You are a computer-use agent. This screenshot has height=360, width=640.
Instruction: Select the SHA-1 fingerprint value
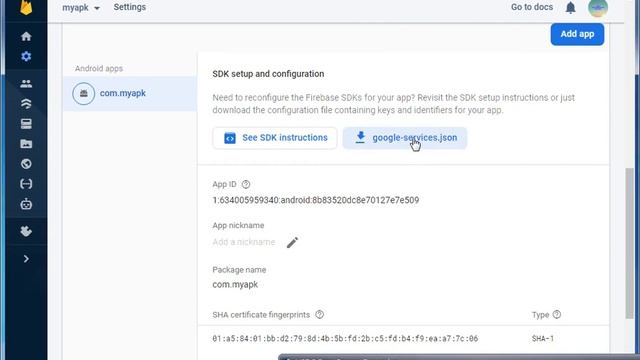click(345, 338)
